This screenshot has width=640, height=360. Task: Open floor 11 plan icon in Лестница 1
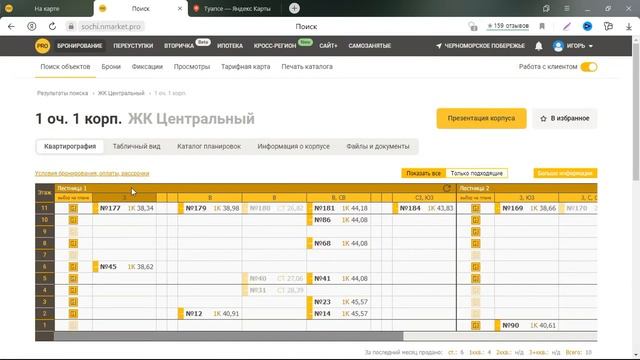point(73,208)
